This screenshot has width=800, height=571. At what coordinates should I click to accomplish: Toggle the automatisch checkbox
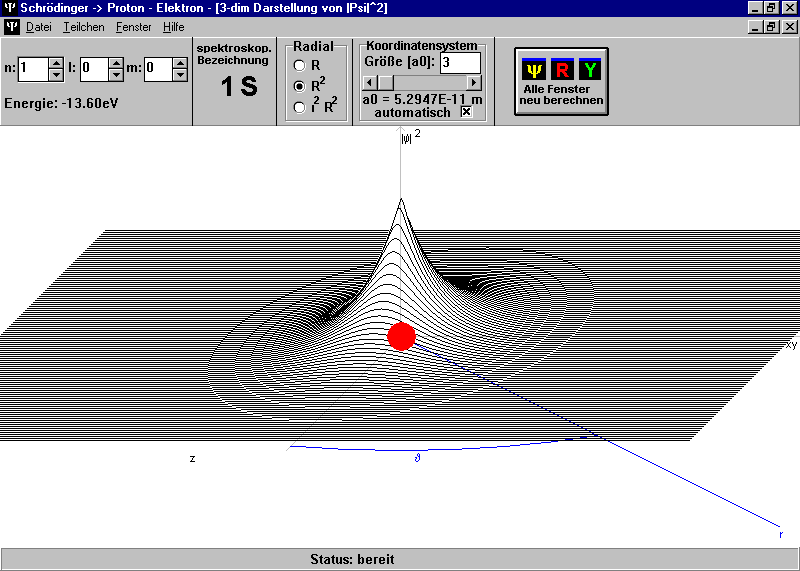point(466,112)
